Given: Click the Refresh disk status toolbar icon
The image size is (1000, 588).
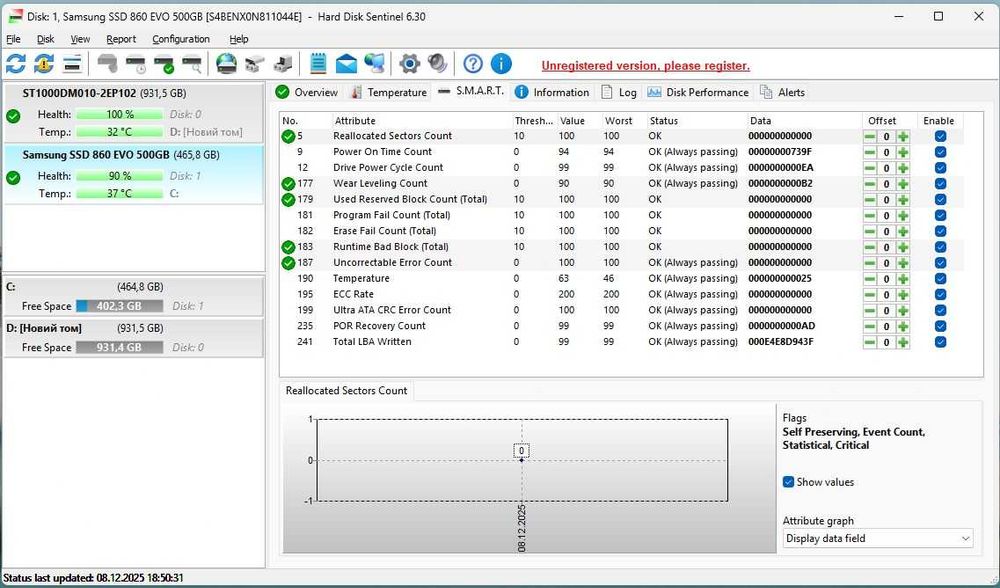Looking at the screenshot, I should pos(16,64).
